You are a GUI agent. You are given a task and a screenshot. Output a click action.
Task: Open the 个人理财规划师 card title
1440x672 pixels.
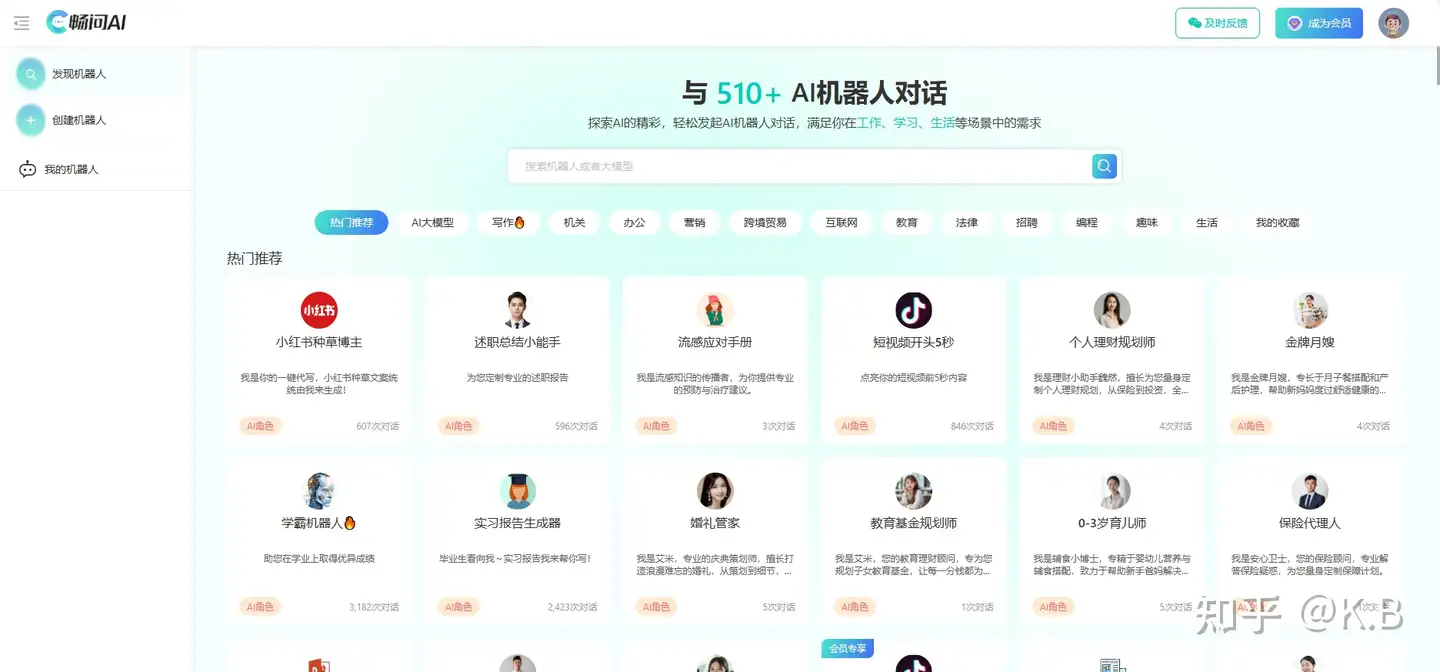click(1112, 342)
